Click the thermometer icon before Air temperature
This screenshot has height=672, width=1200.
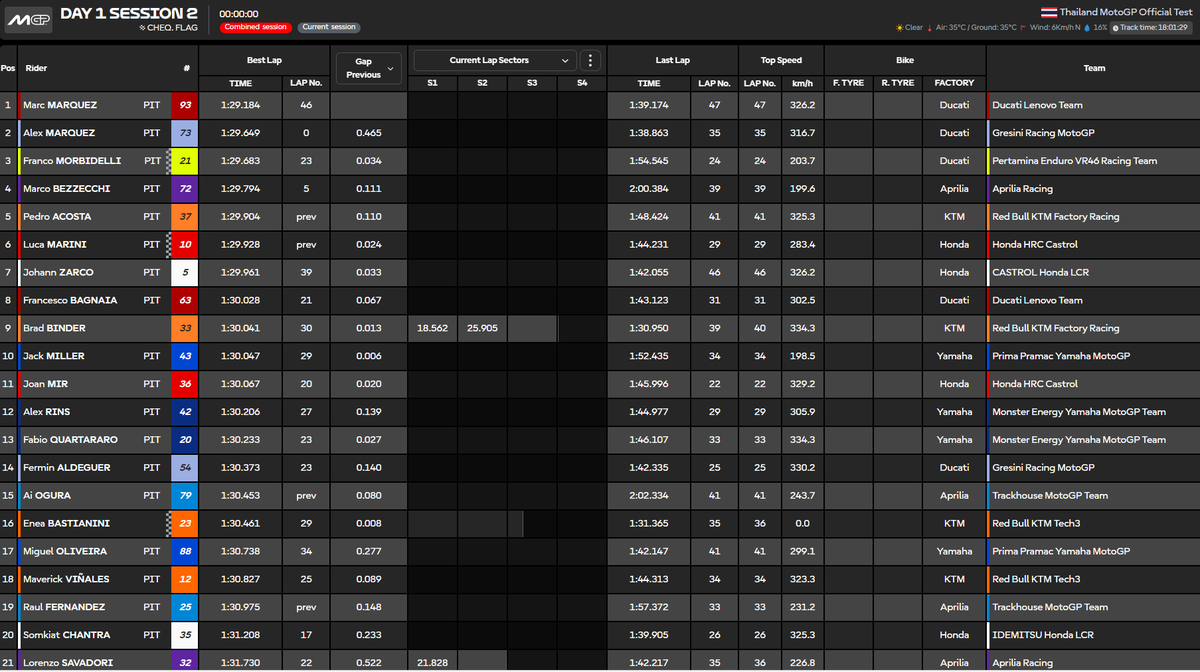pos(929,27)
